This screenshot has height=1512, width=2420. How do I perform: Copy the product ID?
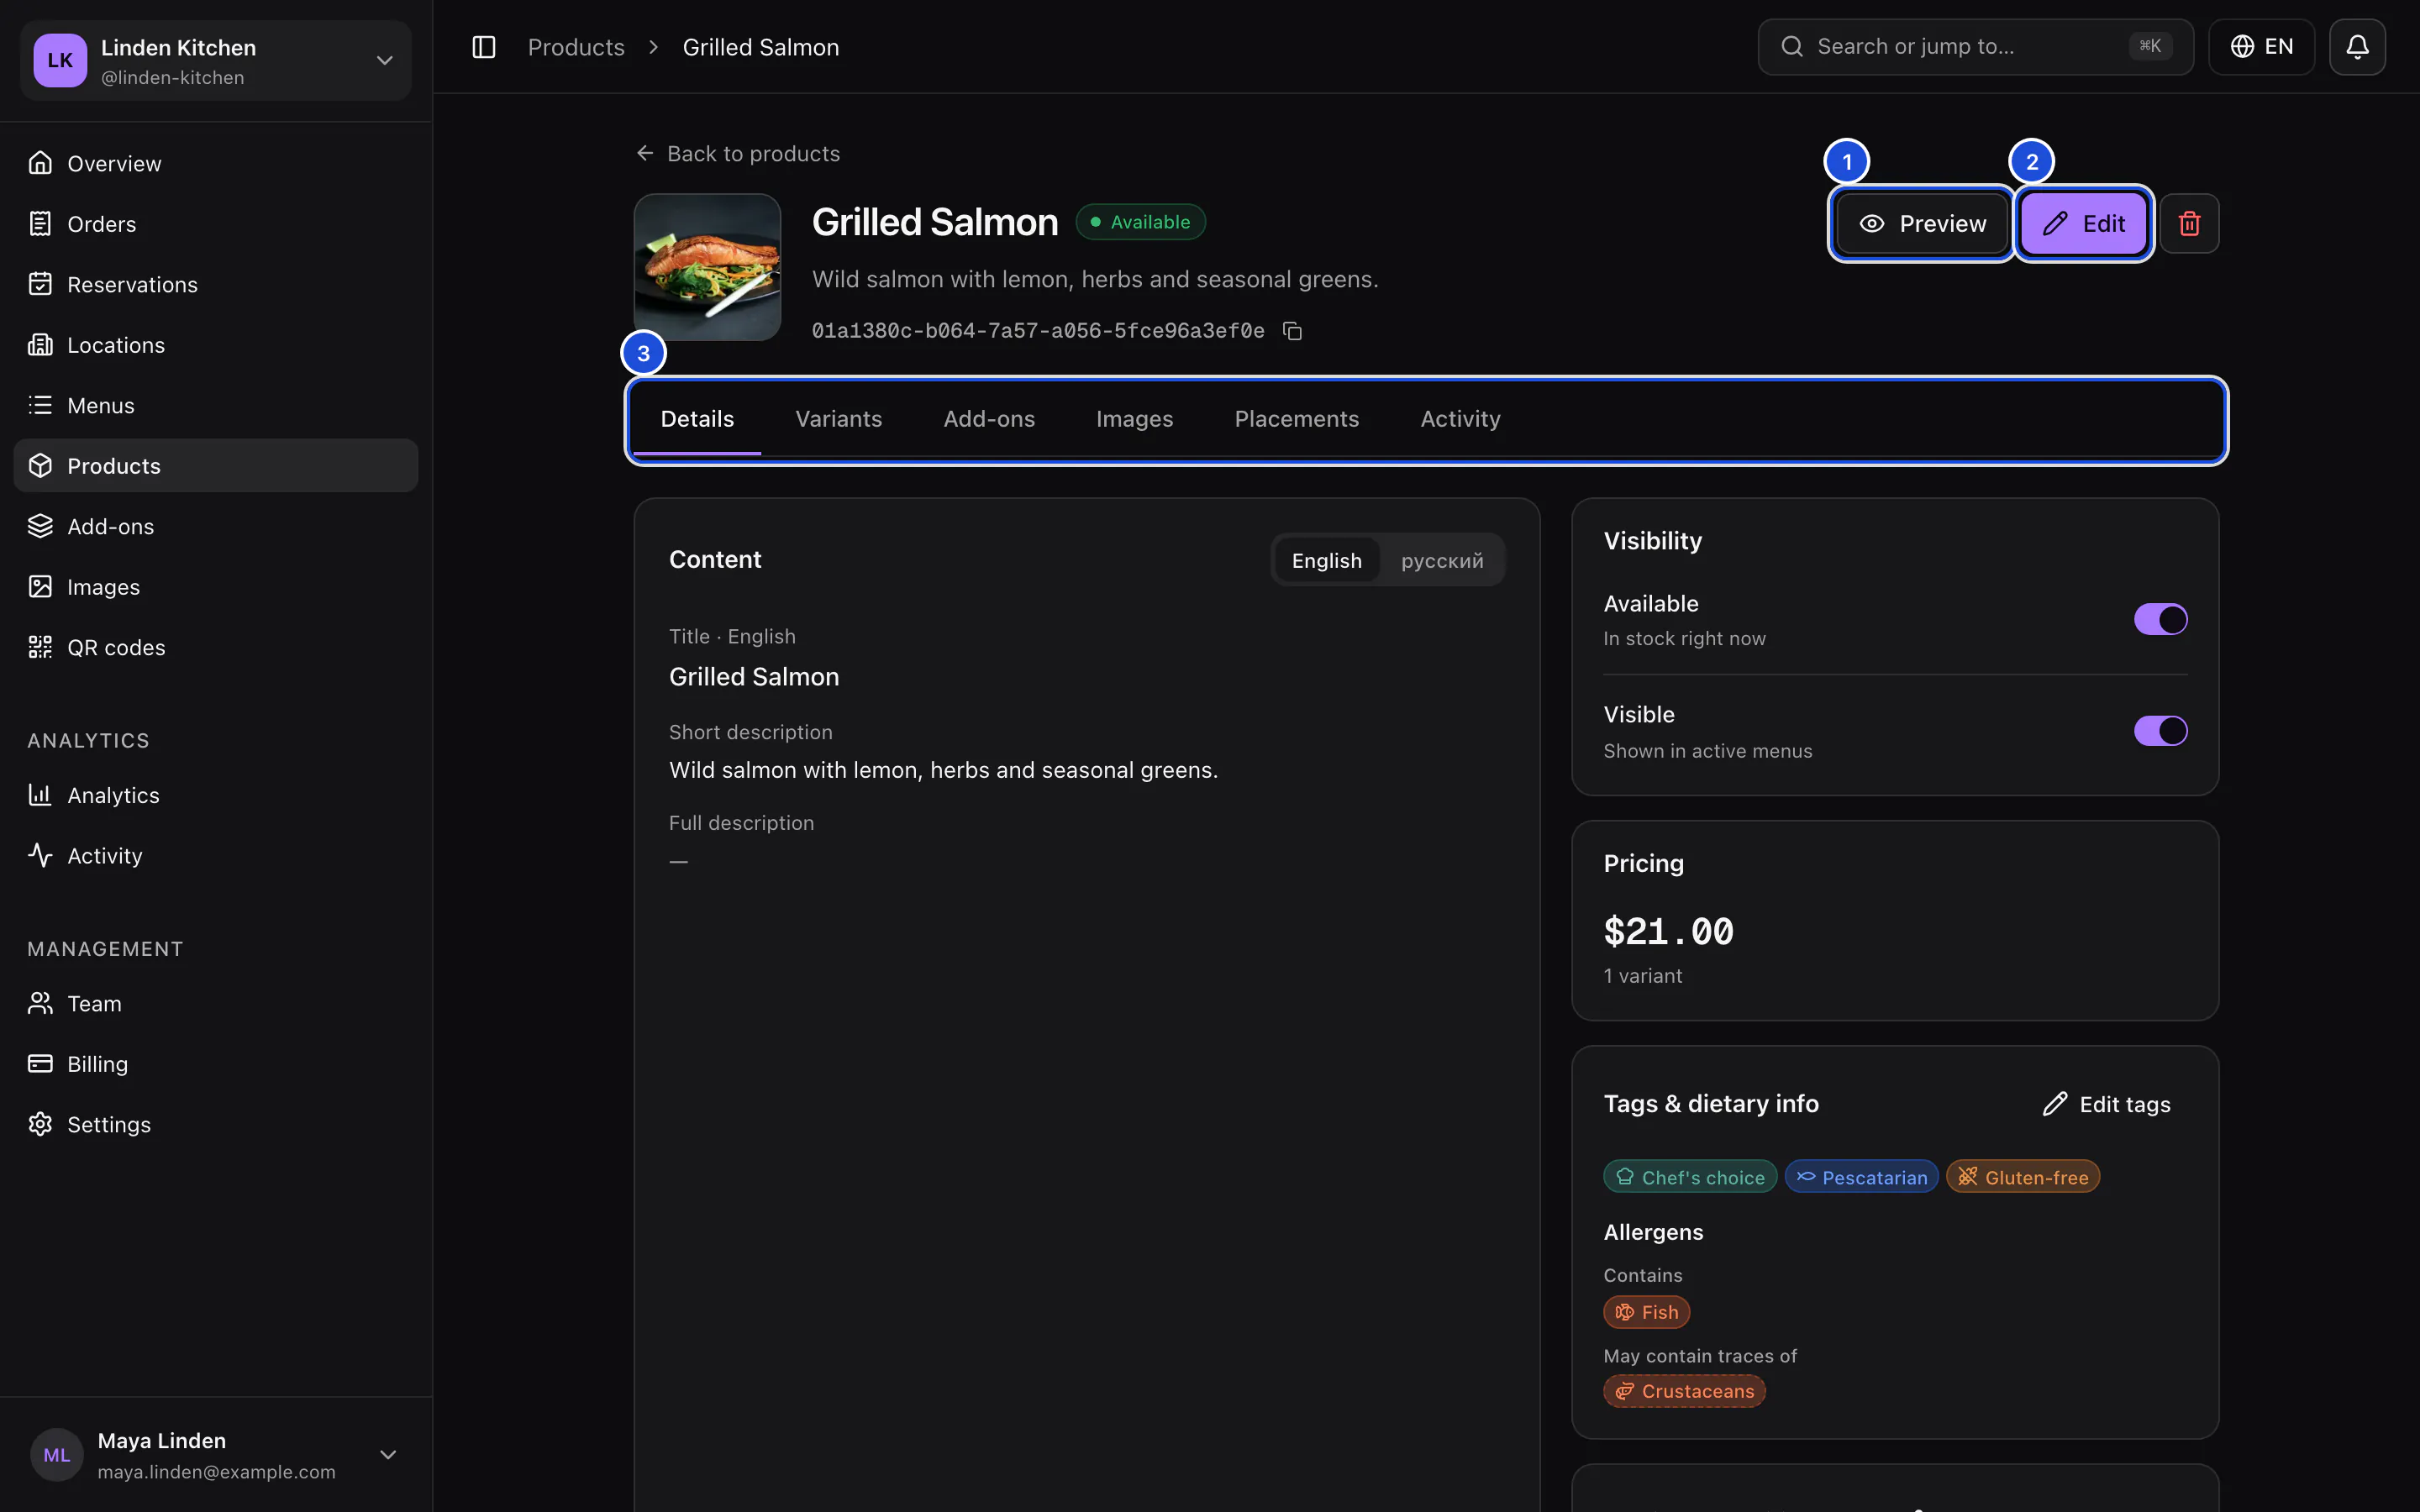tap(1292, 331)
